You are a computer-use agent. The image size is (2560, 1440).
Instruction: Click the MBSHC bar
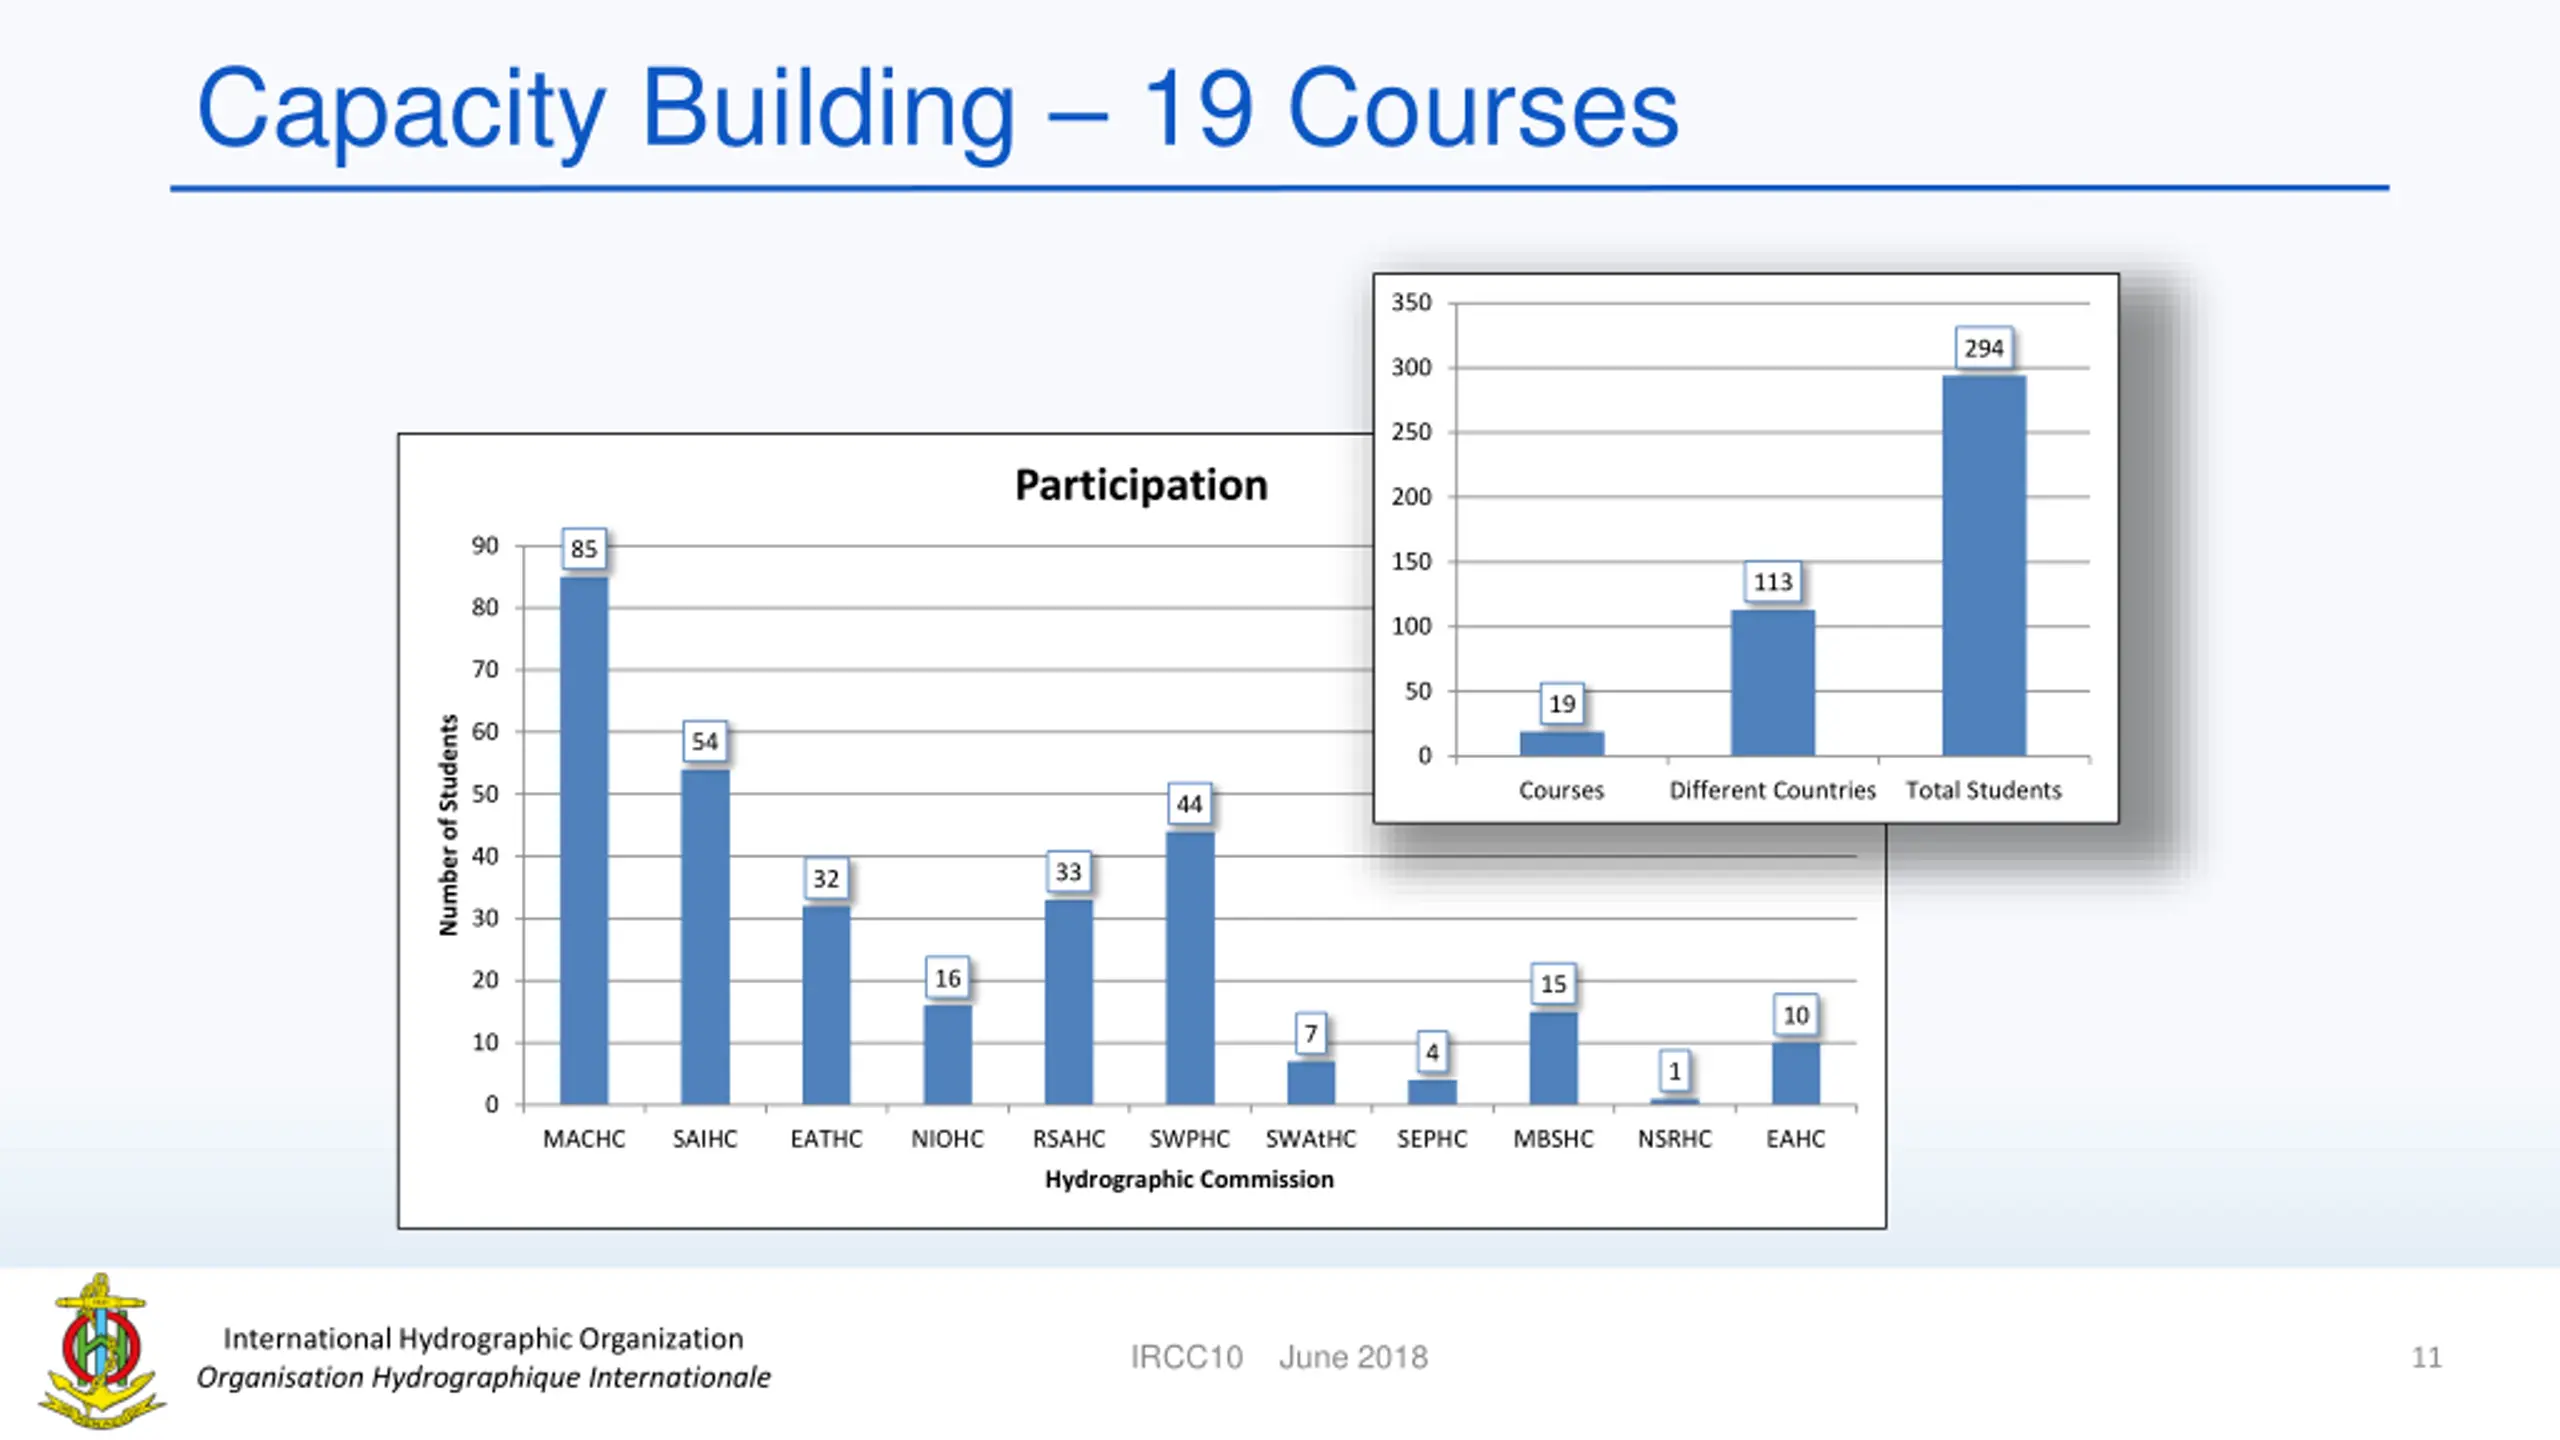1553,1058
